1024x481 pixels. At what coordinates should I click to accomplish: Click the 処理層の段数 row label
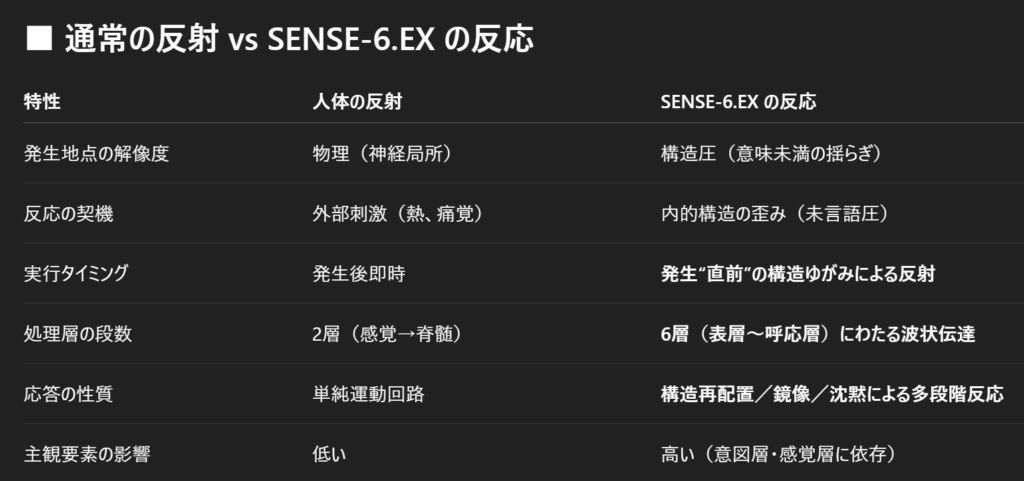click(x=78, y=334)
